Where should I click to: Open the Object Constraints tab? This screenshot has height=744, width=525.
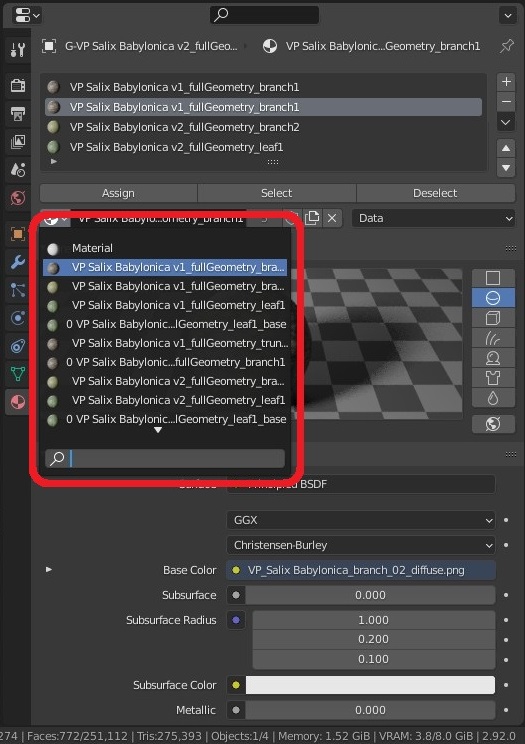coord(18,346)
